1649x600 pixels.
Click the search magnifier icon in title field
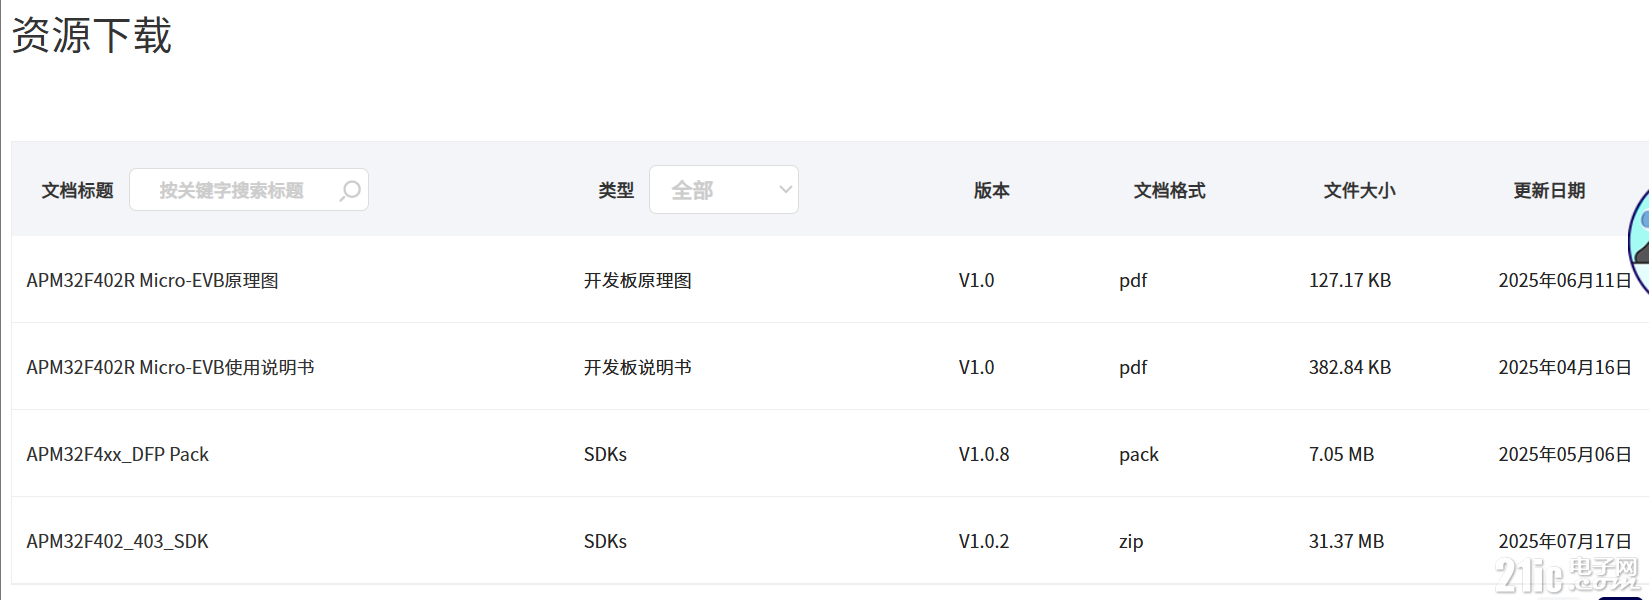pos(350,190)
